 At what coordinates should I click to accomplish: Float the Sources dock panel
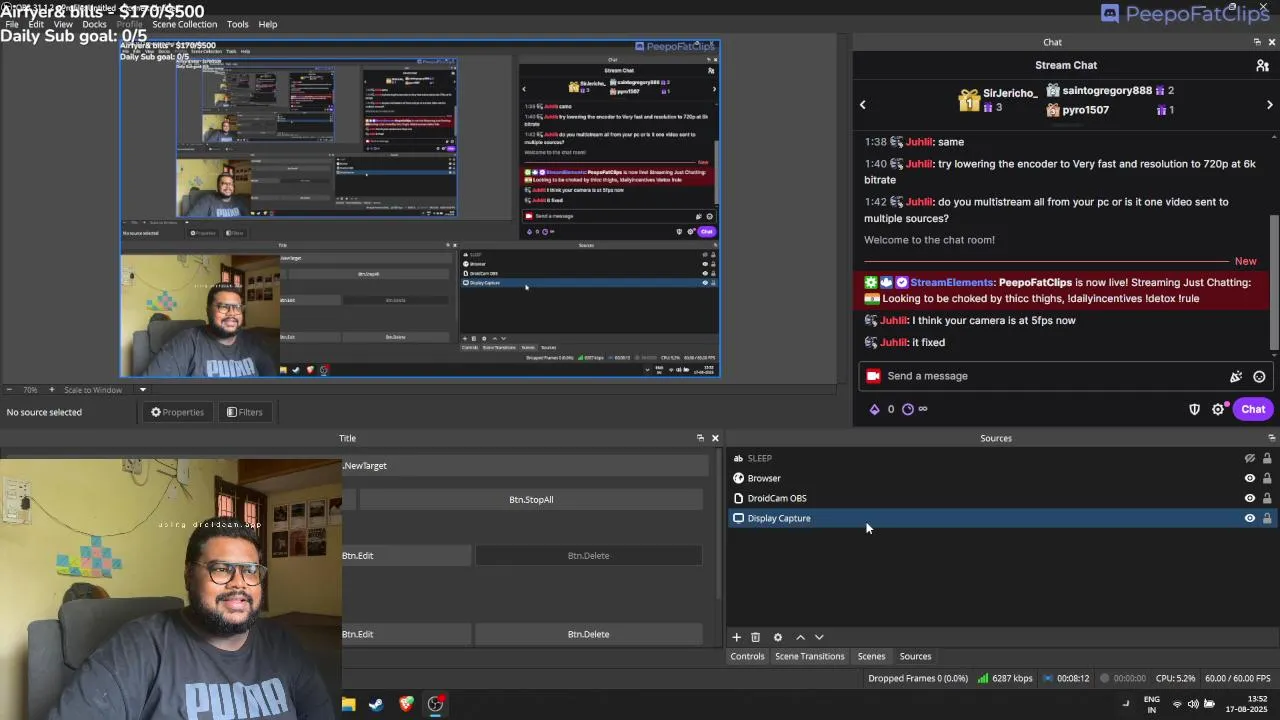[x=1271, y=438]
